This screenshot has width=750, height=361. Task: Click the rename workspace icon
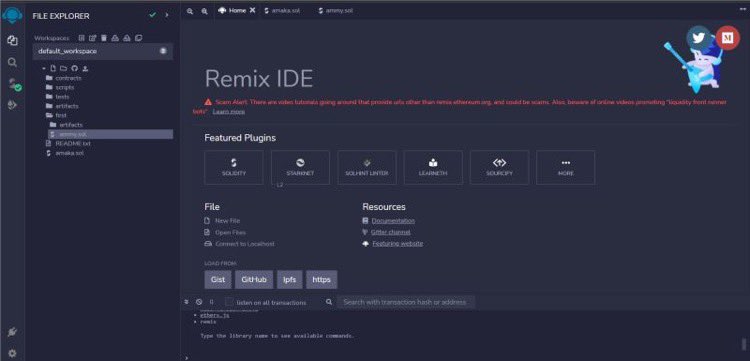(93, 38)
